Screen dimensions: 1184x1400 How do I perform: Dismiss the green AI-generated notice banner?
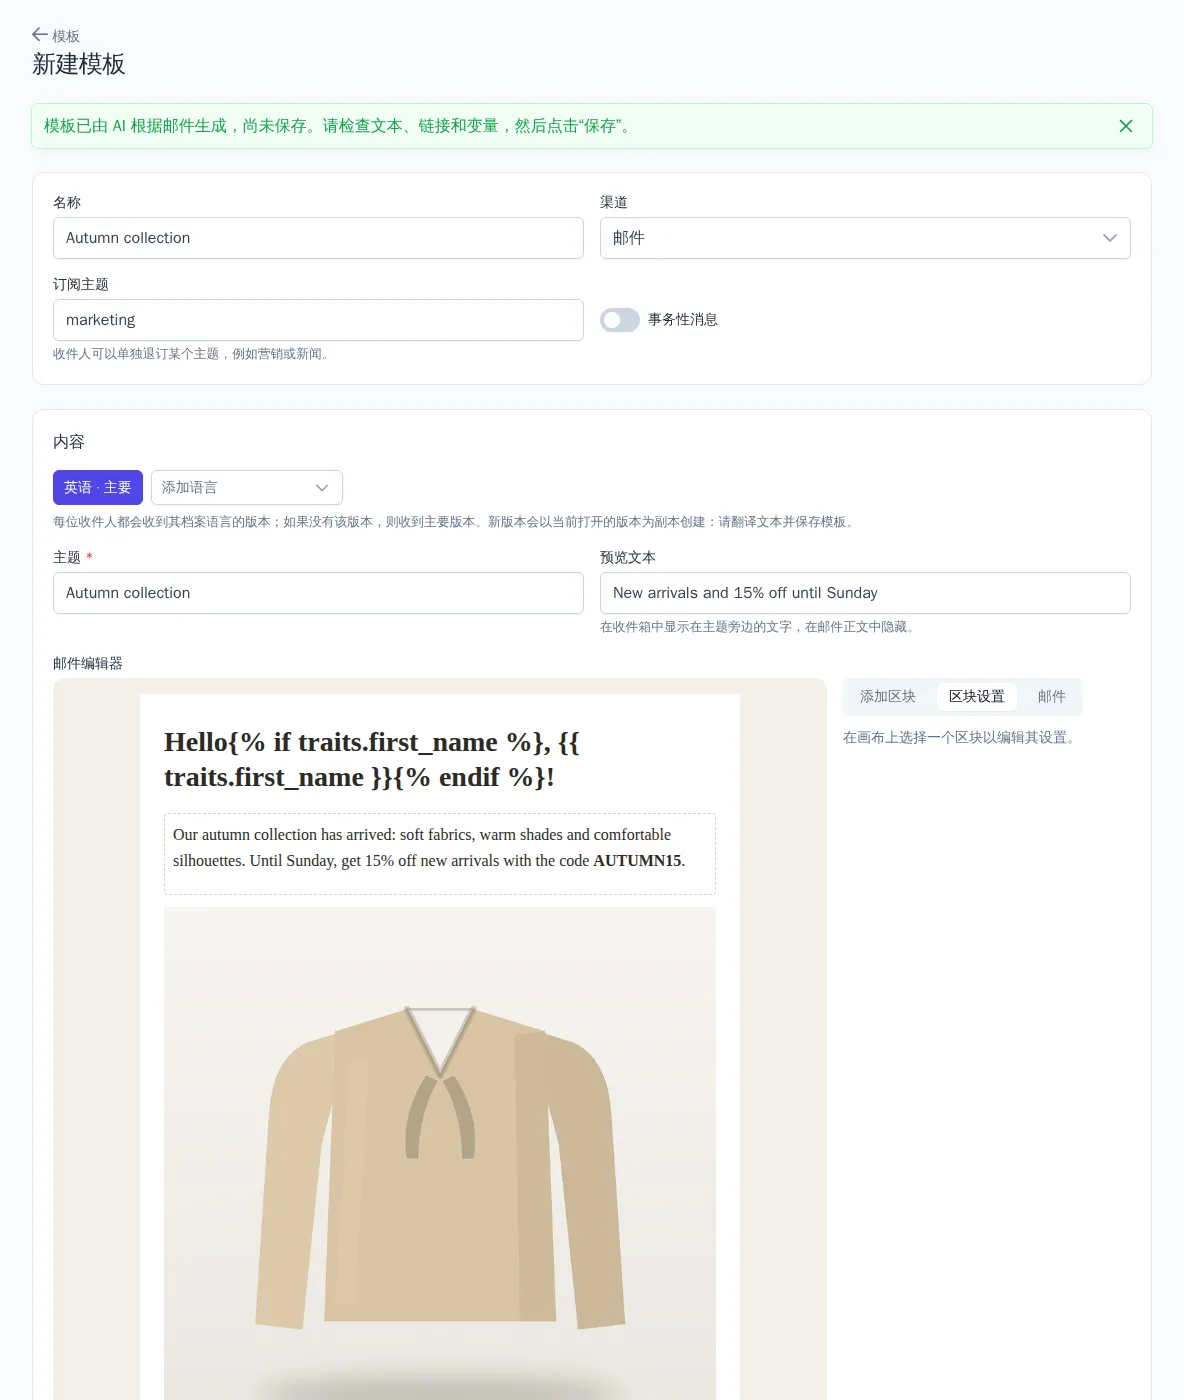(1126, 126)
